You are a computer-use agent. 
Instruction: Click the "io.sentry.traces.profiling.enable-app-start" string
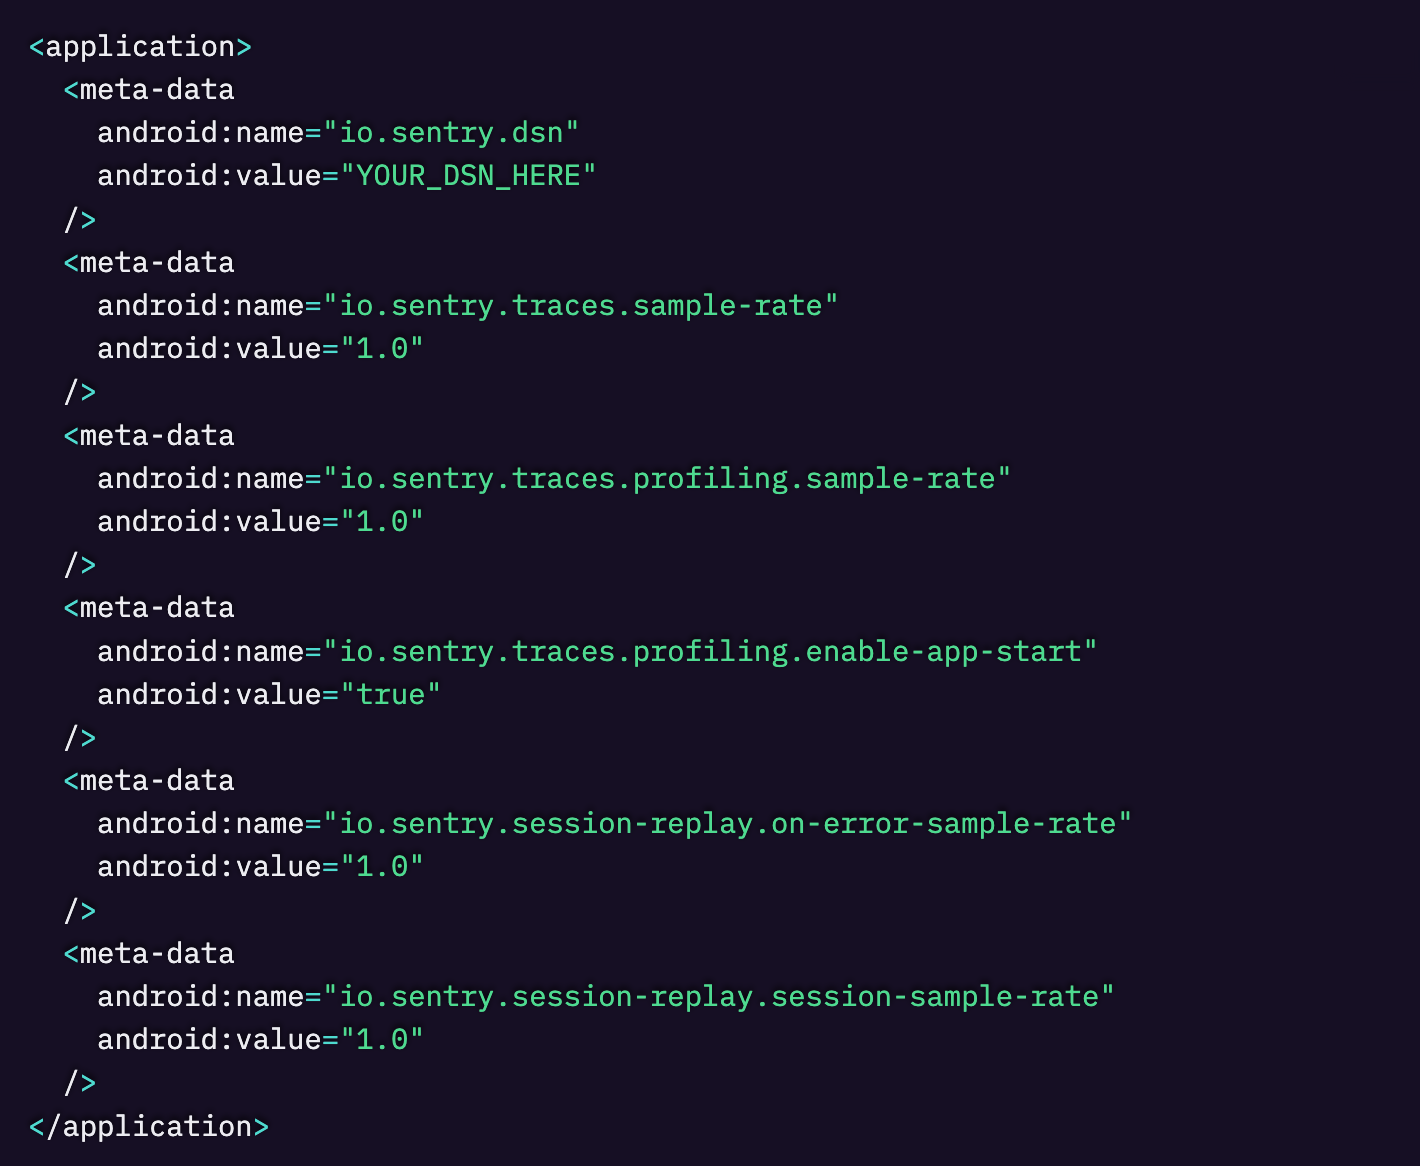tap(710, 652)
